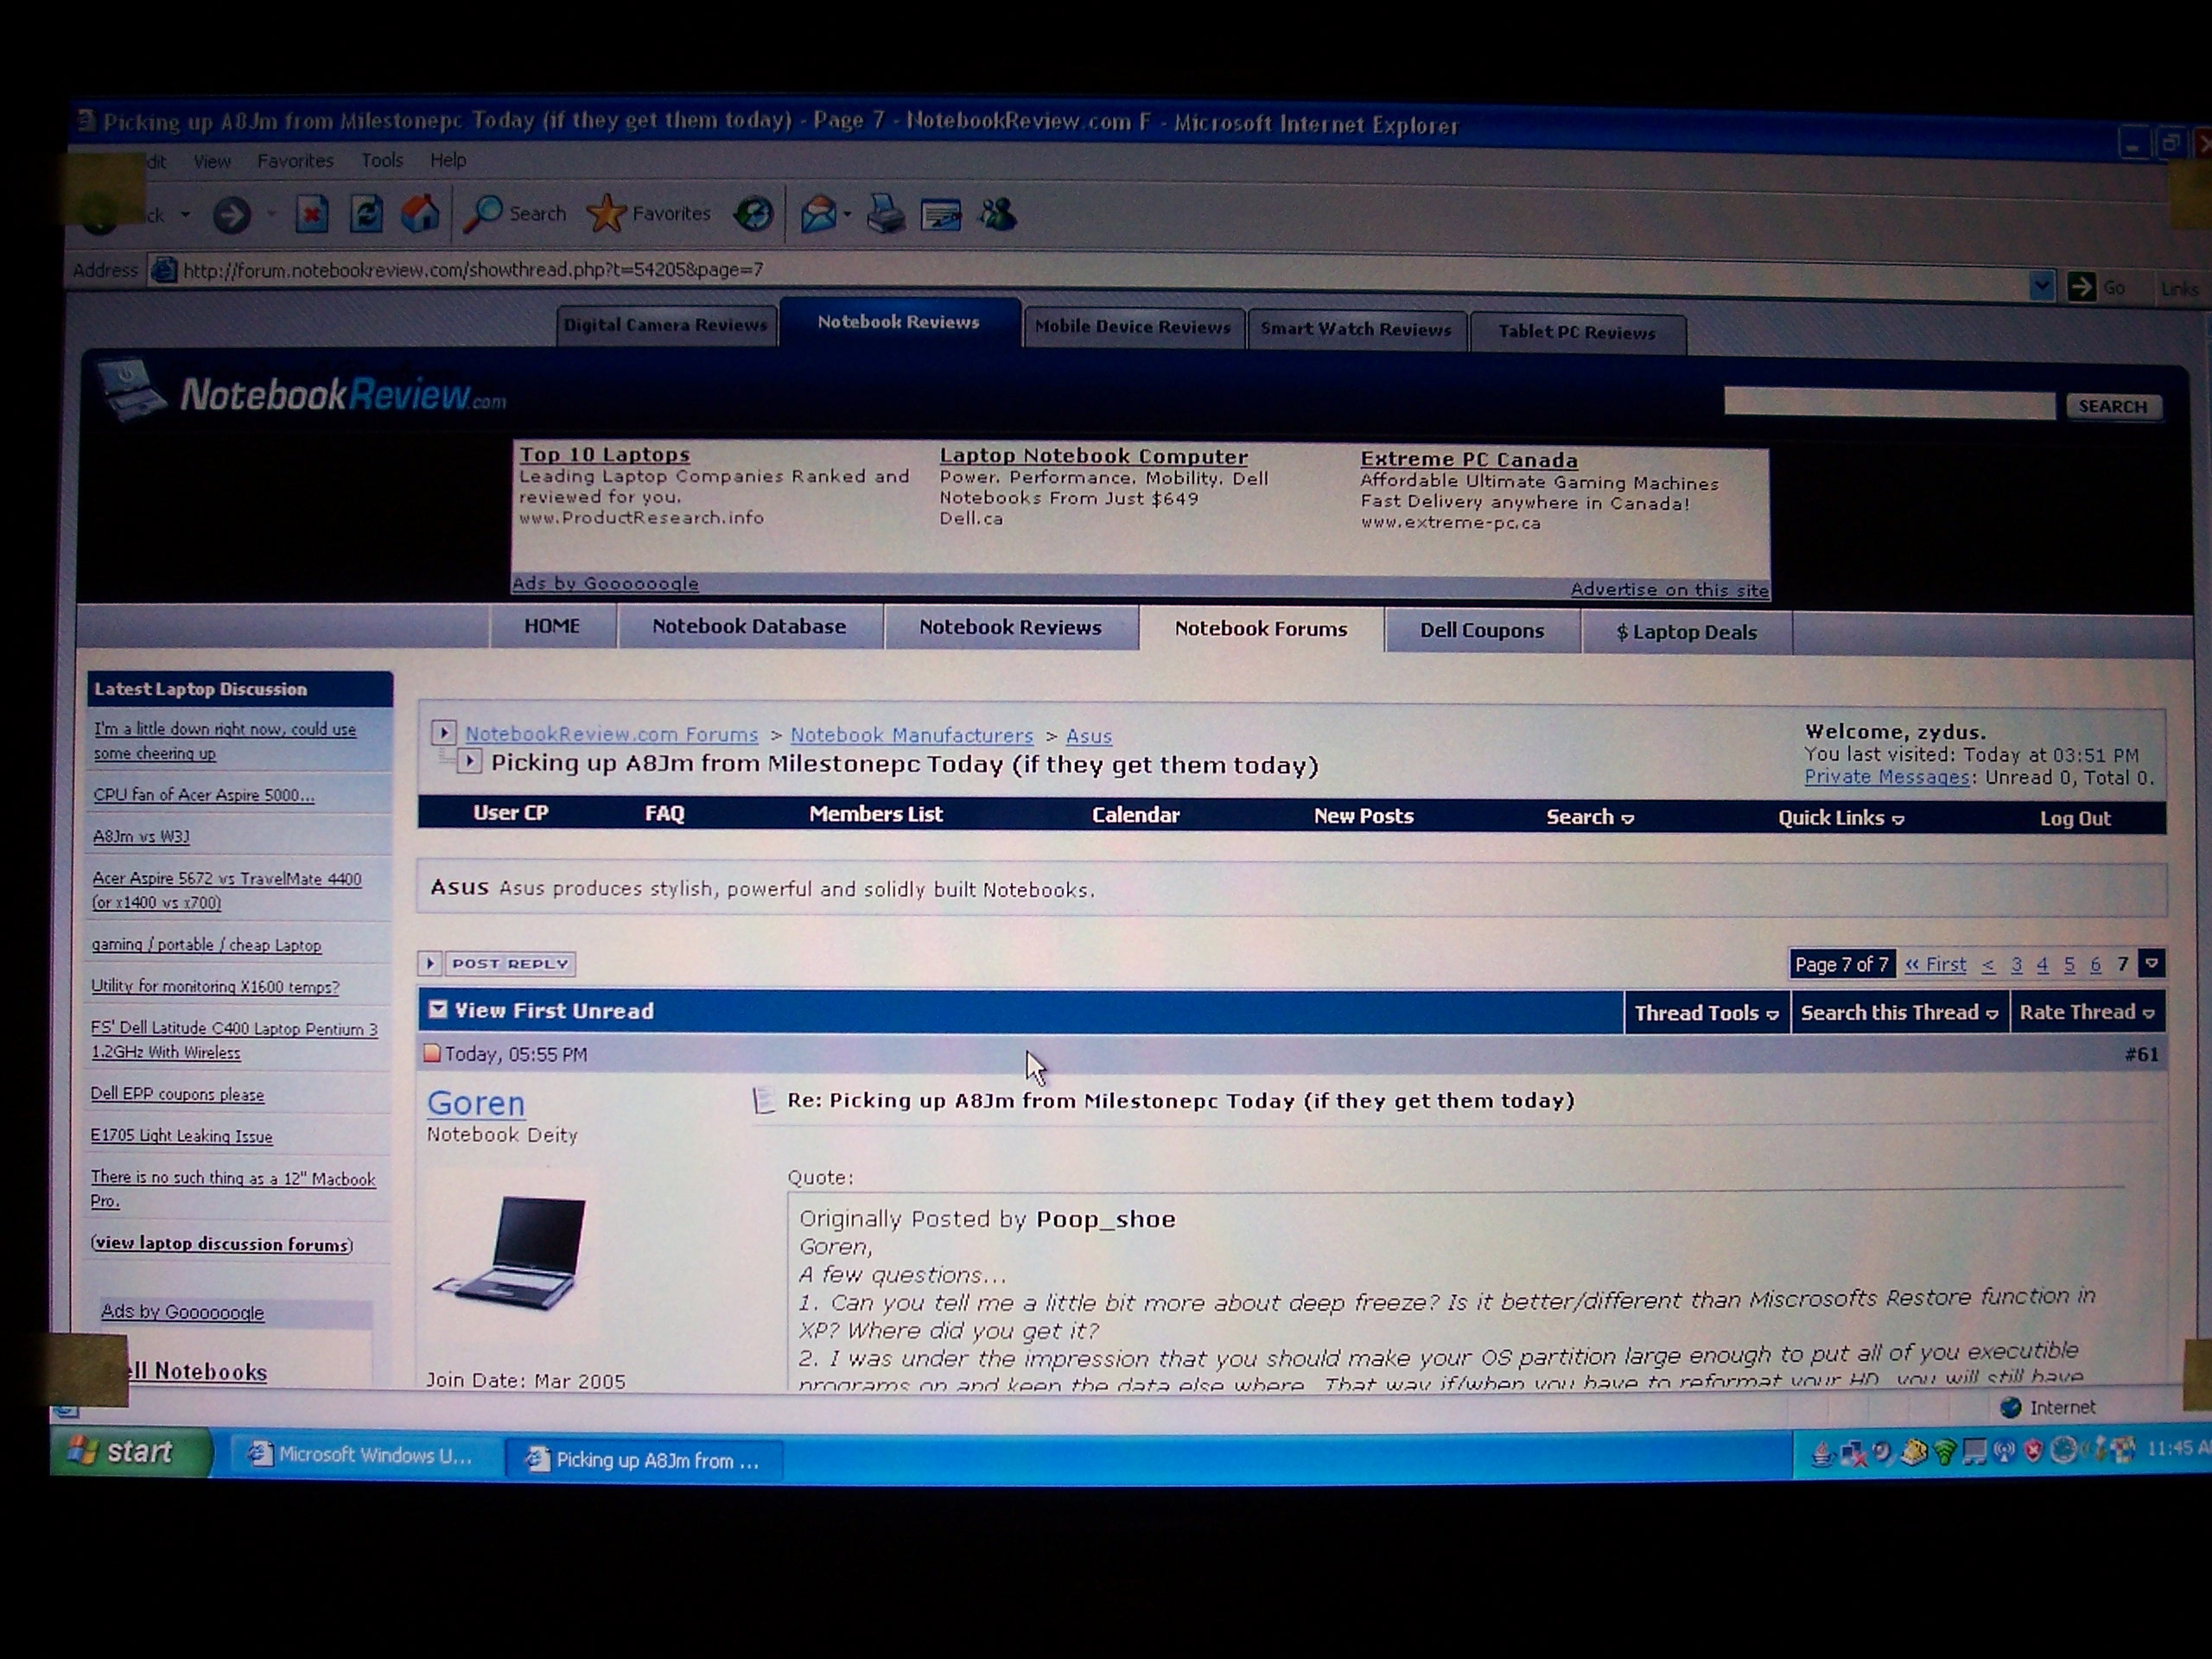Switch to Smart Watch Reviews tab
2212x1659 pixels.
(1356, 329)
